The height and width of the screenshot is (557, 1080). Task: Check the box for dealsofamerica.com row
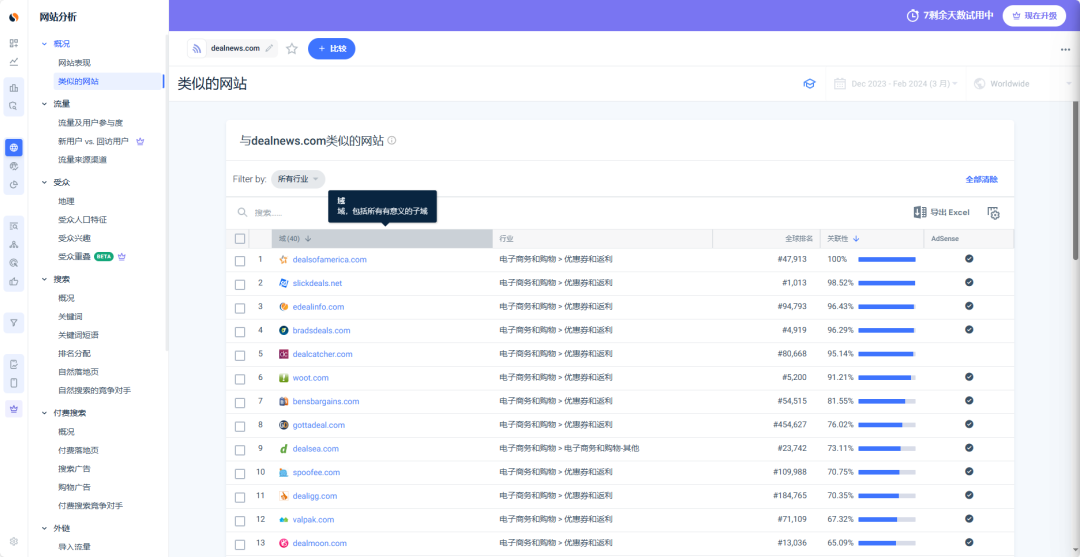[x=240, y=260]
